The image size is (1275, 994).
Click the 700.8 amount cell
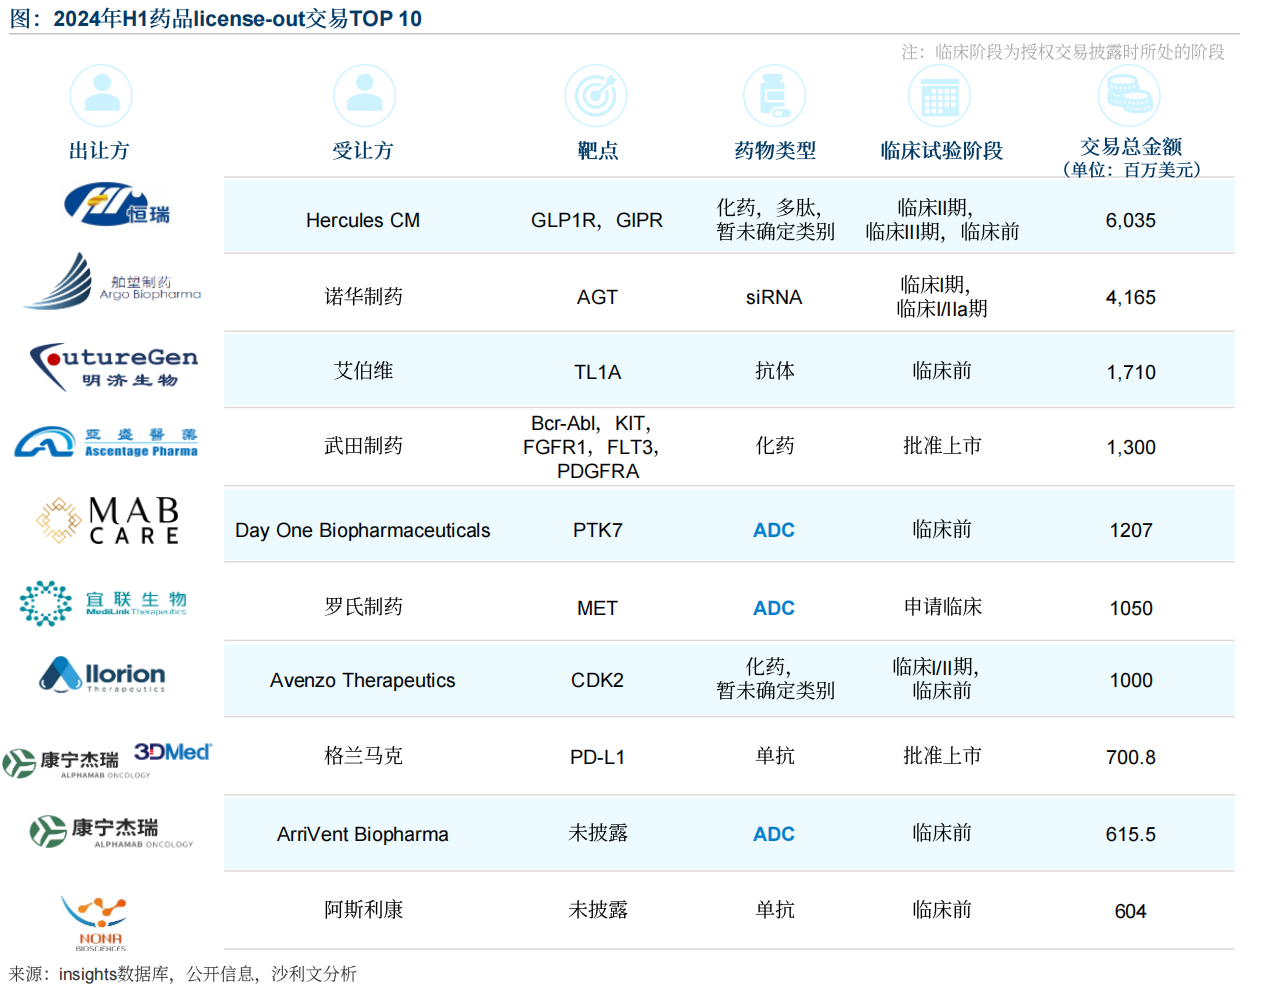pyautogui.click(x=1131, y=757)
